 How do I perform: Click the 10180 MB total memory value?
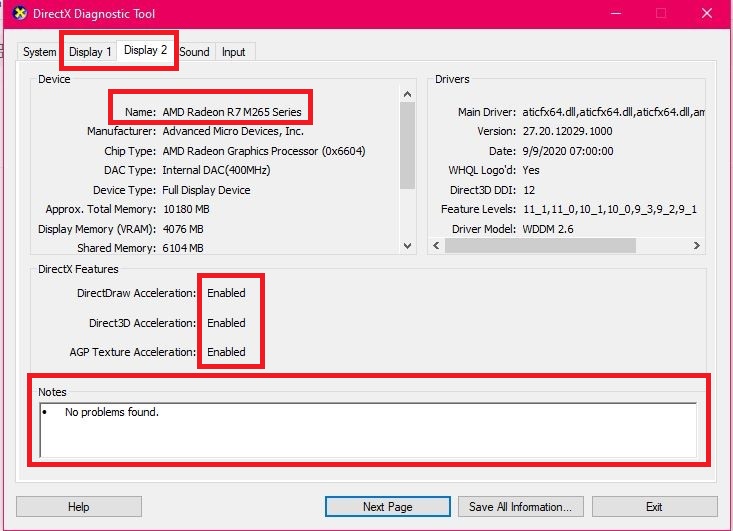(x=186, y=209)
